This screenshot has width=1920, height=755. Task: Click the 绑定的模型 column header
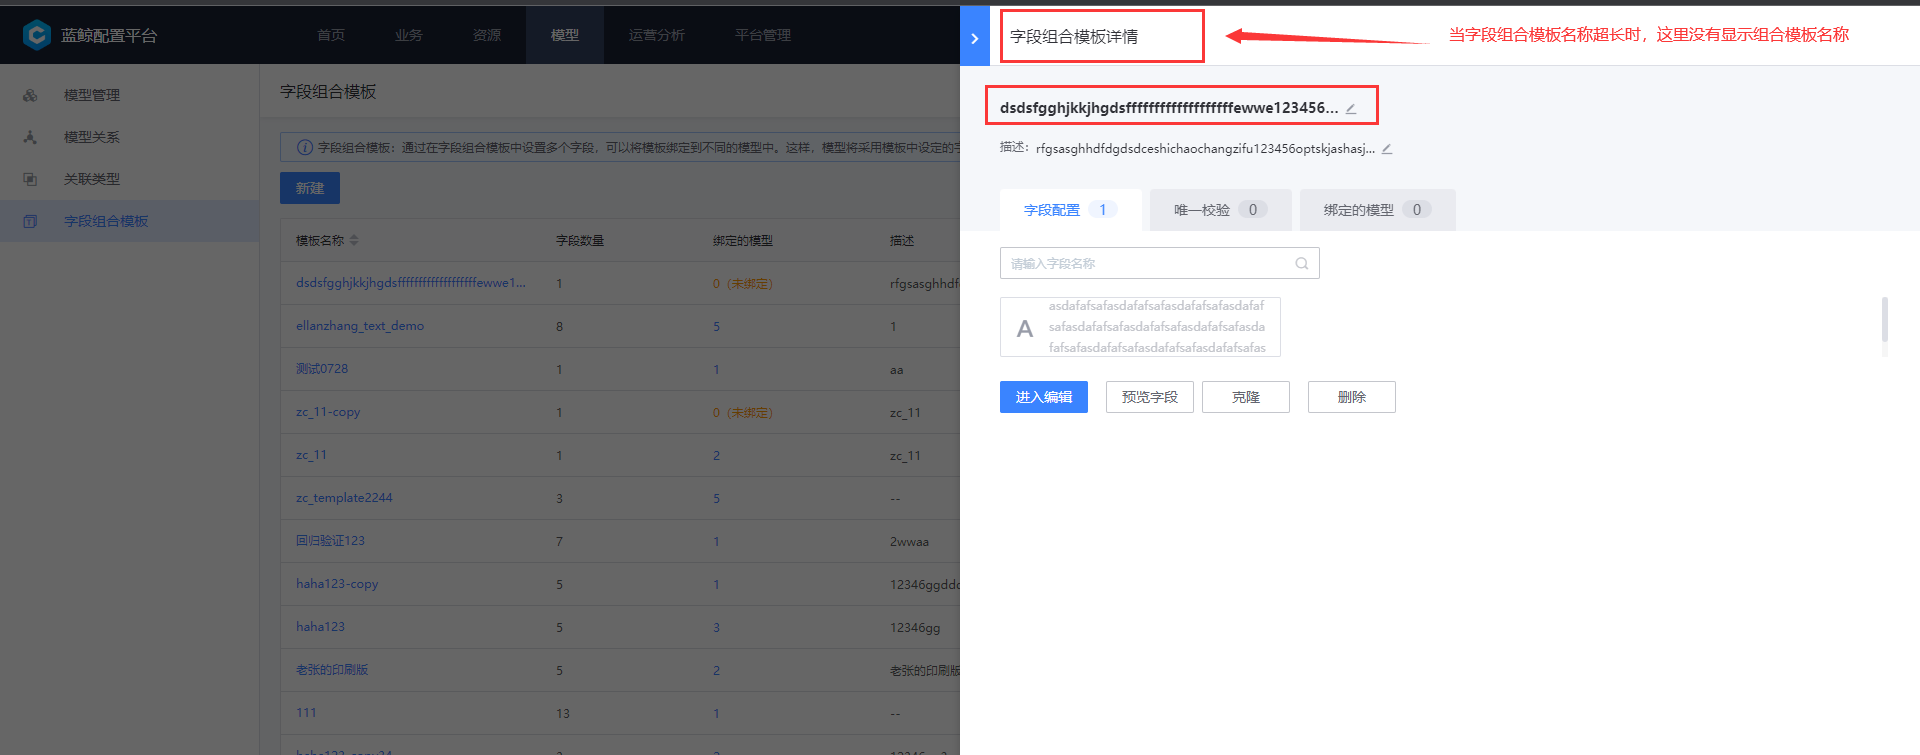743,241
